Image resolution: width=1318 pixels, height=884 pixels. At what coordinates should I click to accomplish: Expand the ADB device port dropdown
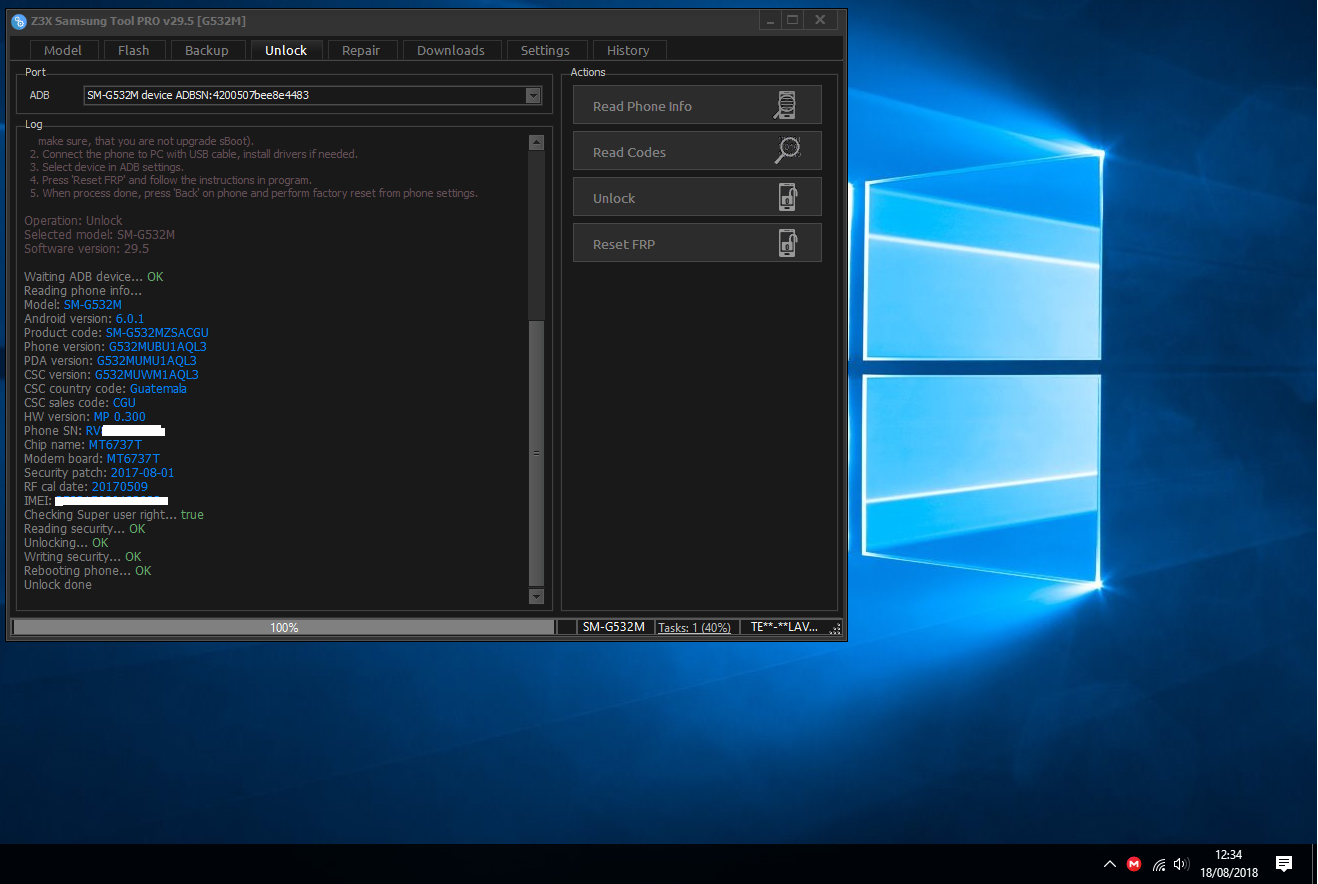533,96
